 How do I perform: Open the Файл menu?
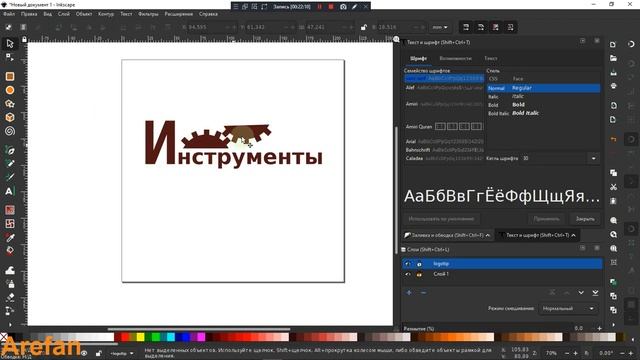coord(9,14)
